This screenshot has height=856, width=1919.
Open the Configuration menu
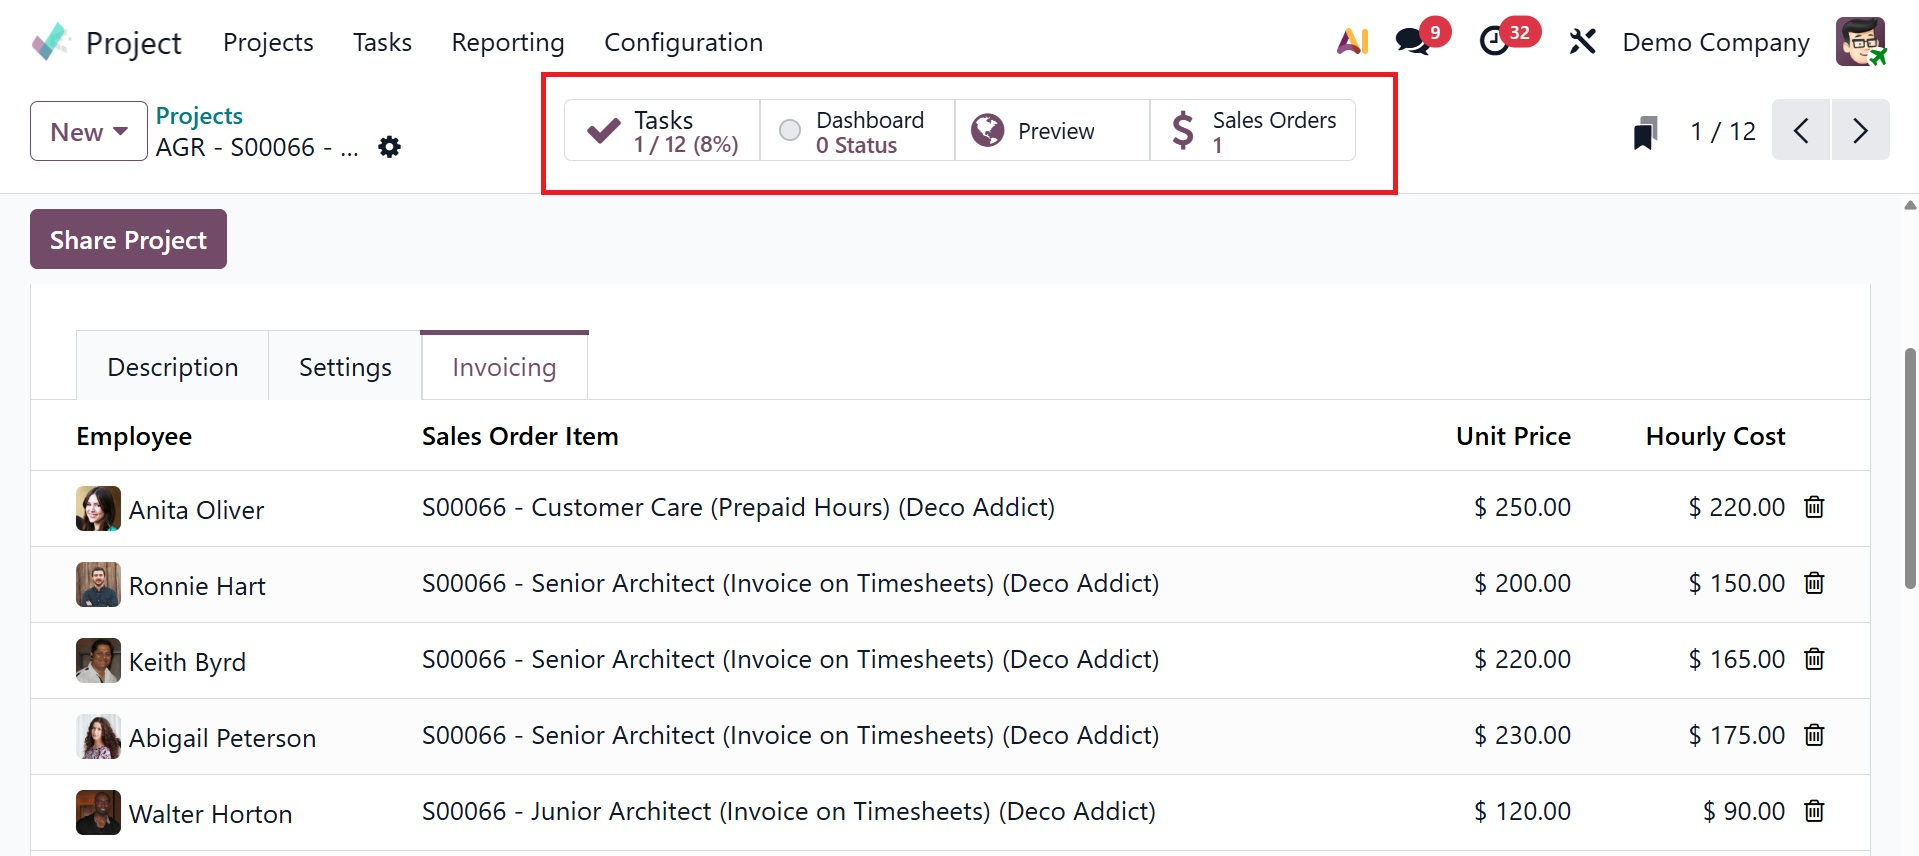point(683,42)
